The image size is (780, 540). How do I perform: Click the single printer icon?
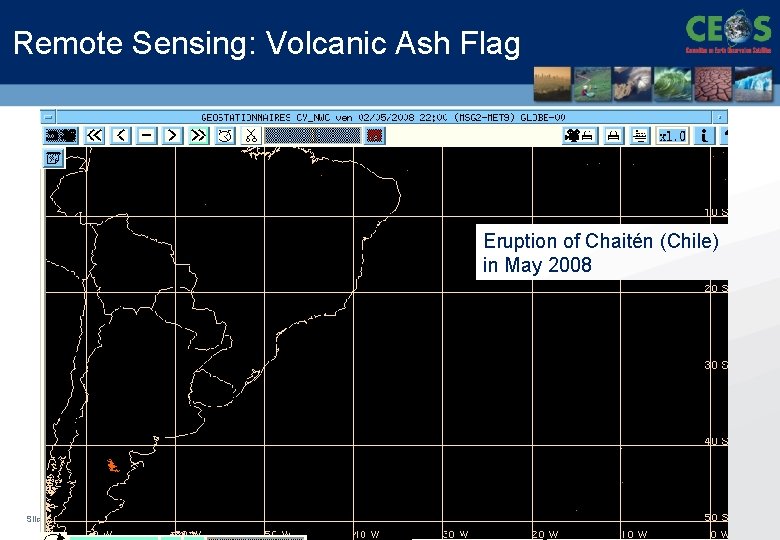613,136
